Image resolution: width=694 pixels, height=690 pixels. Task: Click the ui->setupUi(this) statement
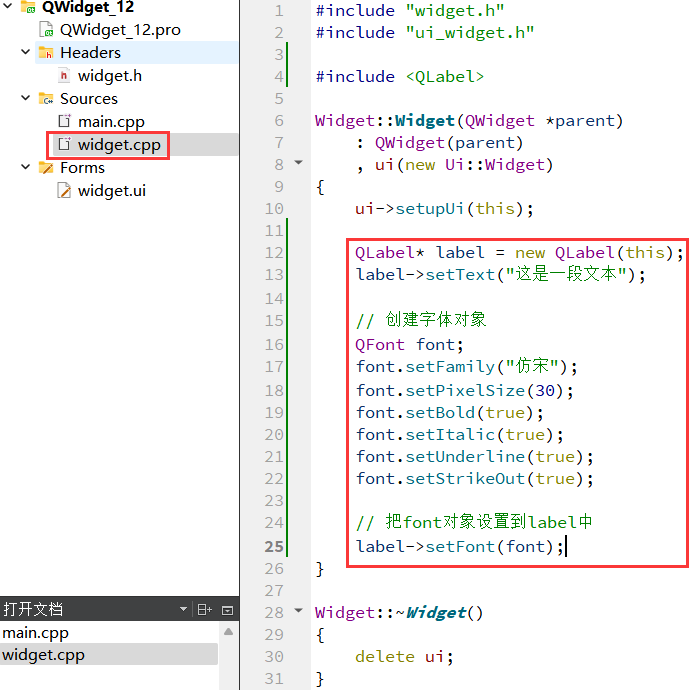(444, 208)
